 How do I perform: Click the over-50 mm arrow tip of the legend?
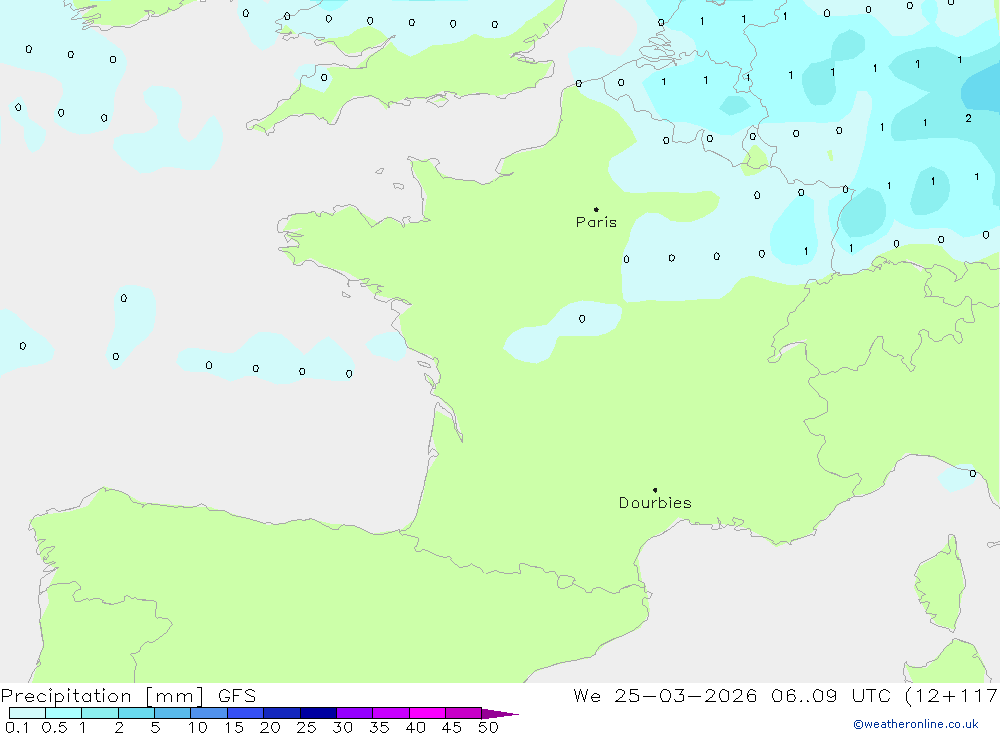(500, 714)
